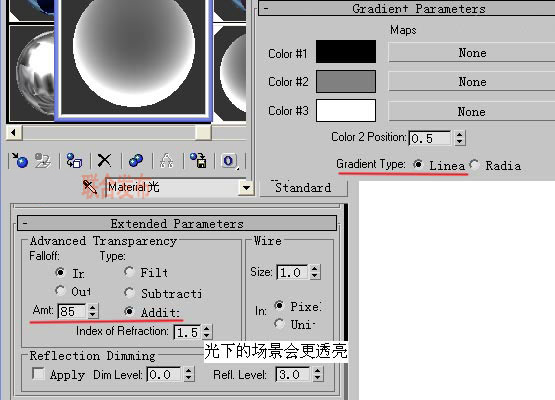Click Get Material icon
Viewport: 555px width, 400px height.
pos(19,160)
